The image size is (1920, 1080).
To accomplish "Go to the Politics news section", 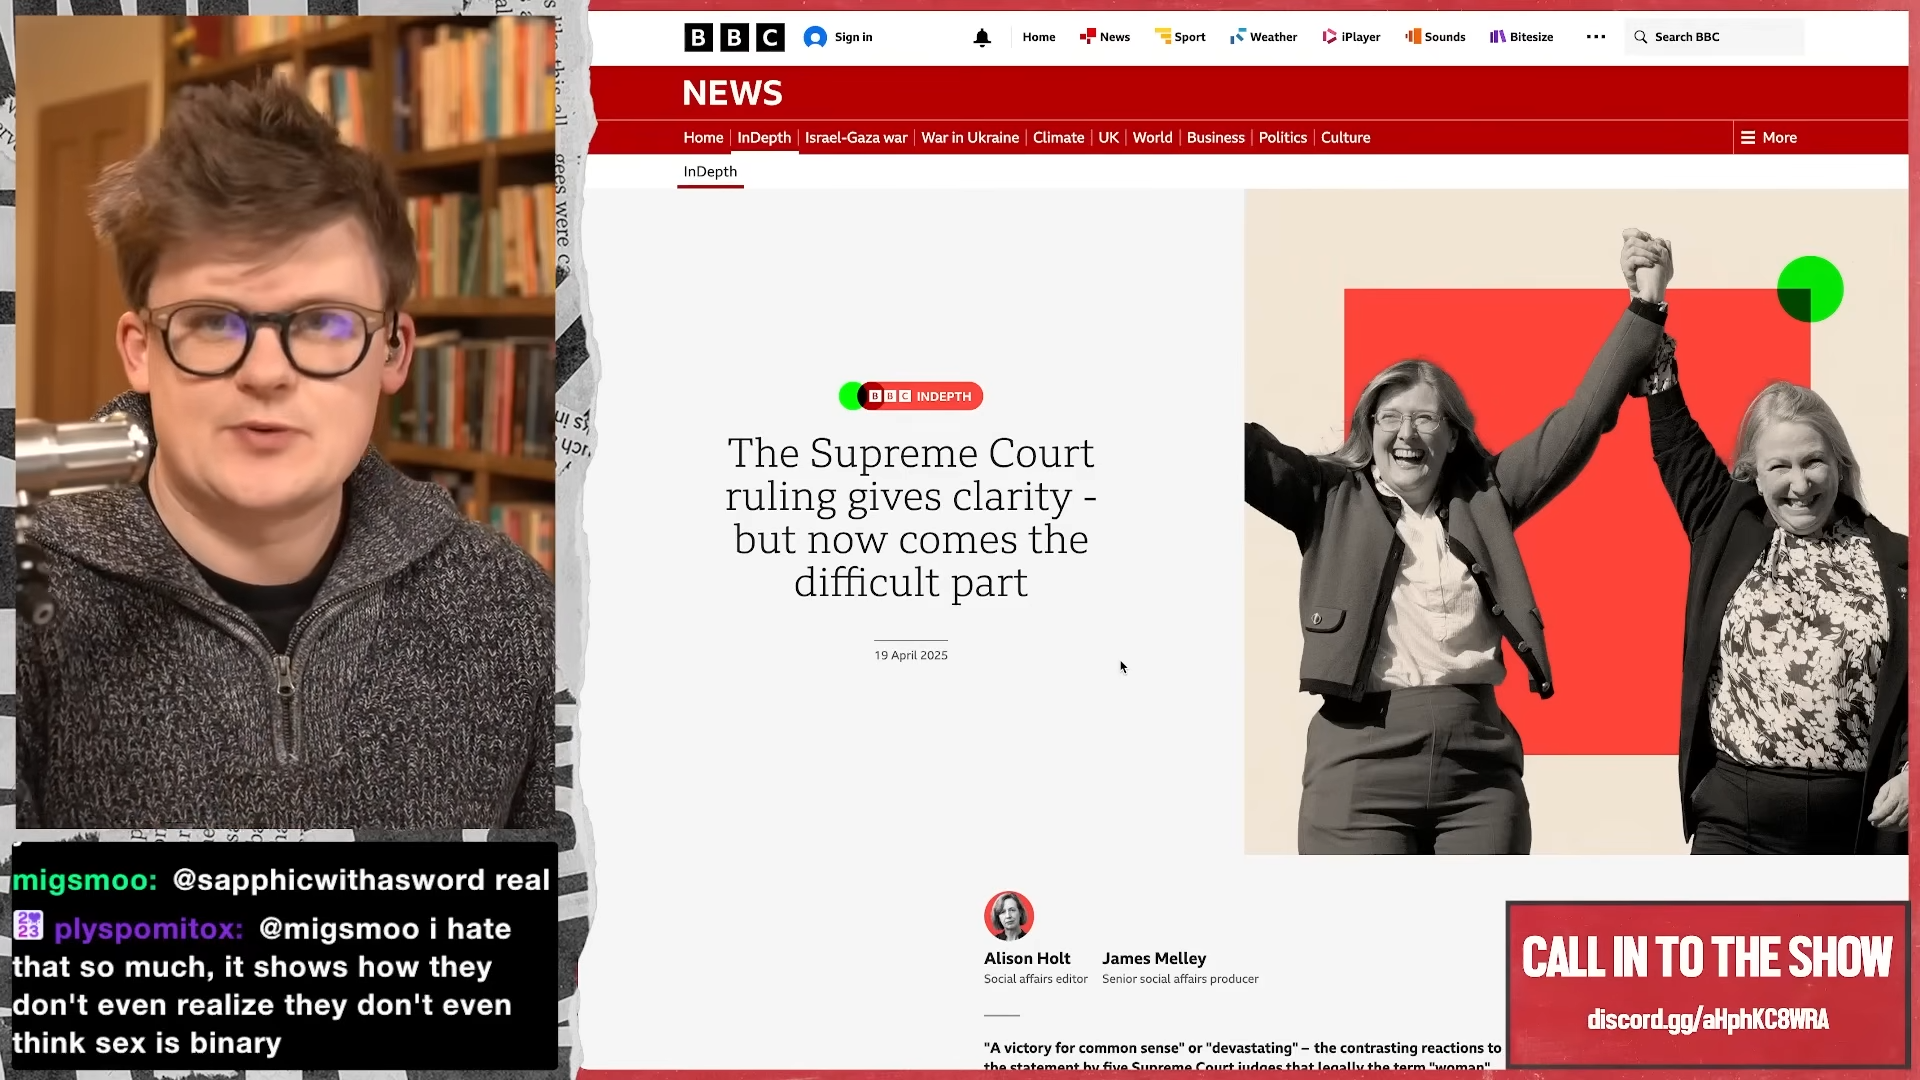I will click(1282, 138).
